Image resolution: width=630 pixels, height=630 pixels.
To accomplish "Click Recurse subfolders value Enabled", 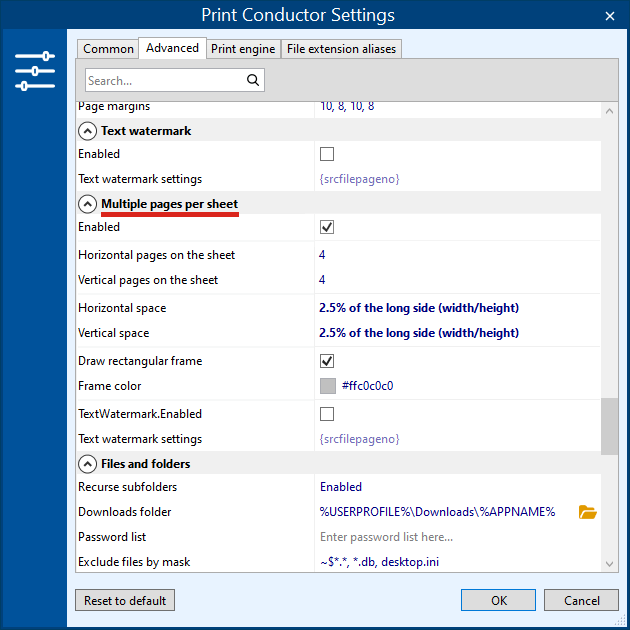I will point(341,487).
